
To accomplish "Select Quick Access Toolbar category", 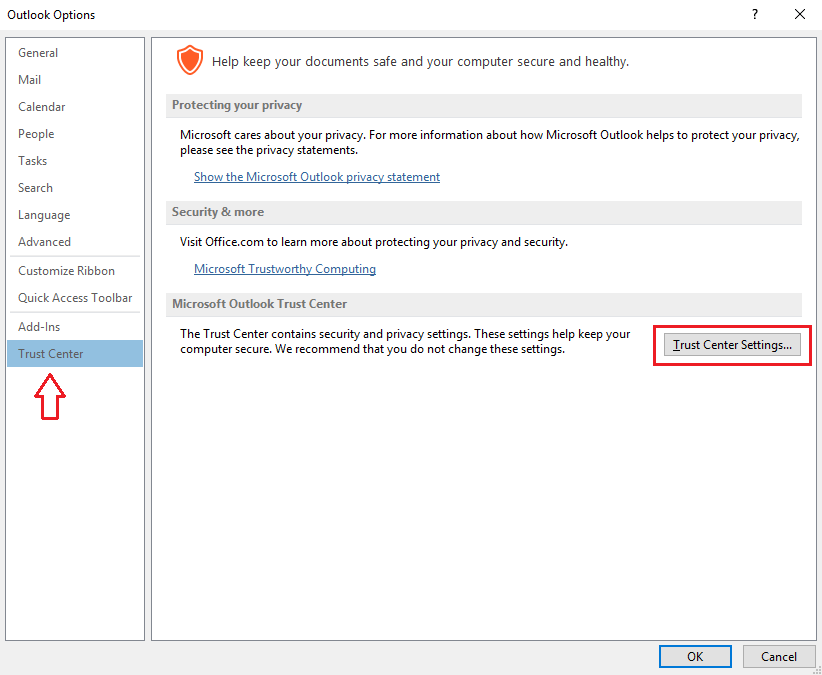I will 75,298.
